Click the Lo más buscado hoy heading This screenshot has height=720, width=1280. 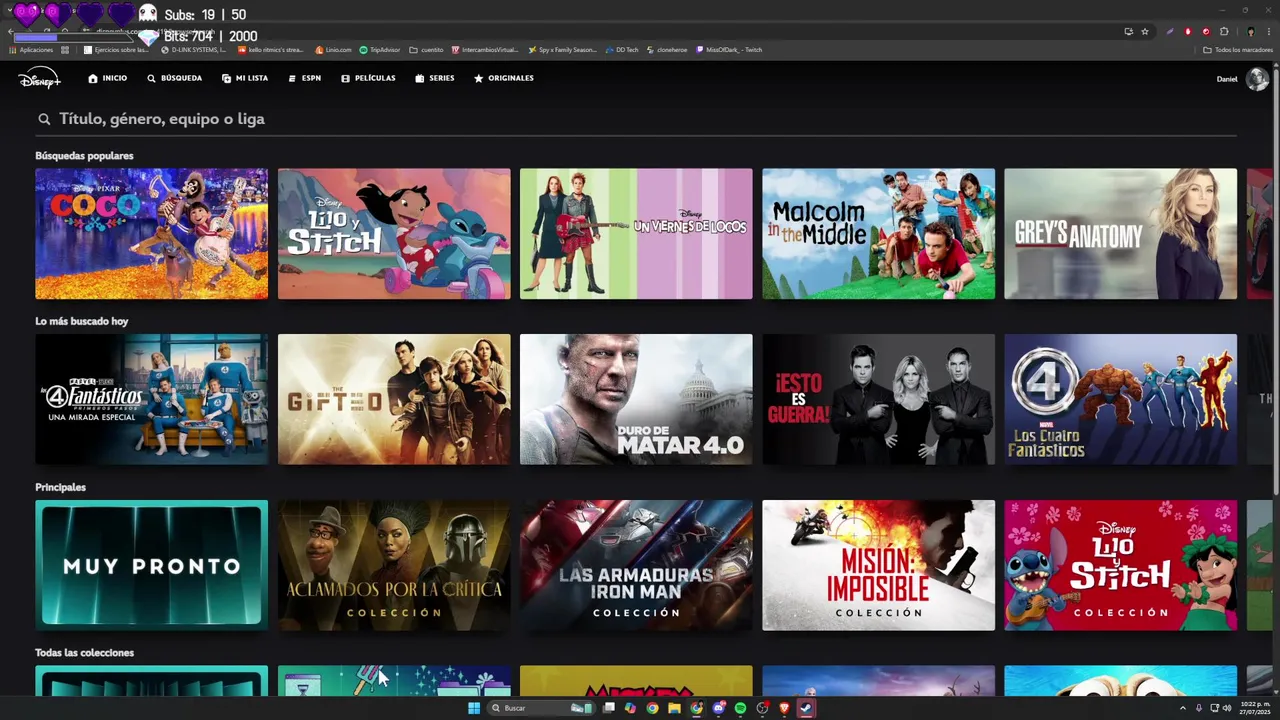81,321
